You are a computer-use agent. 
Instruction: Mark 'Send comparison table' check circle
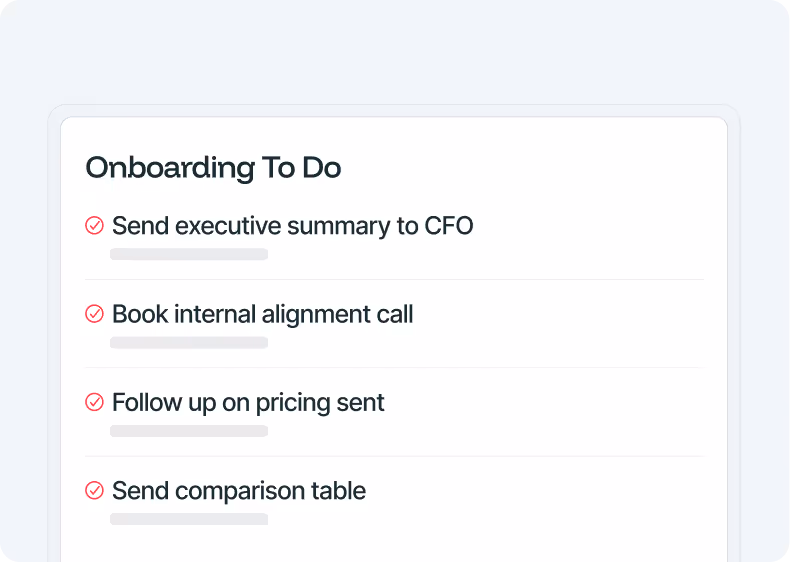(94, 490)
